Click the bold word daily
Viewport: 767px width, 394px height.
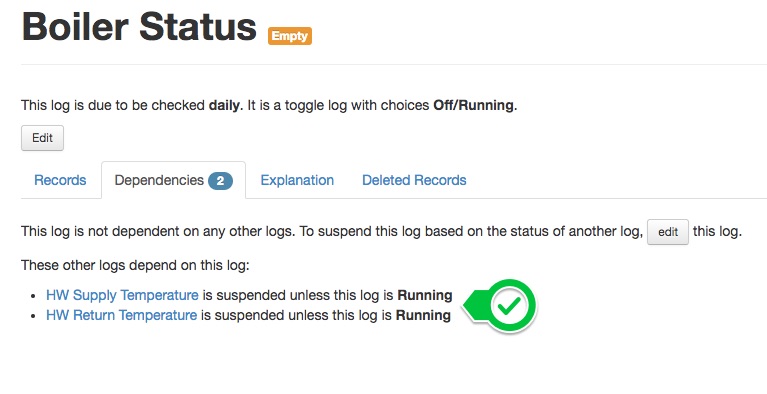click(226, 105)
